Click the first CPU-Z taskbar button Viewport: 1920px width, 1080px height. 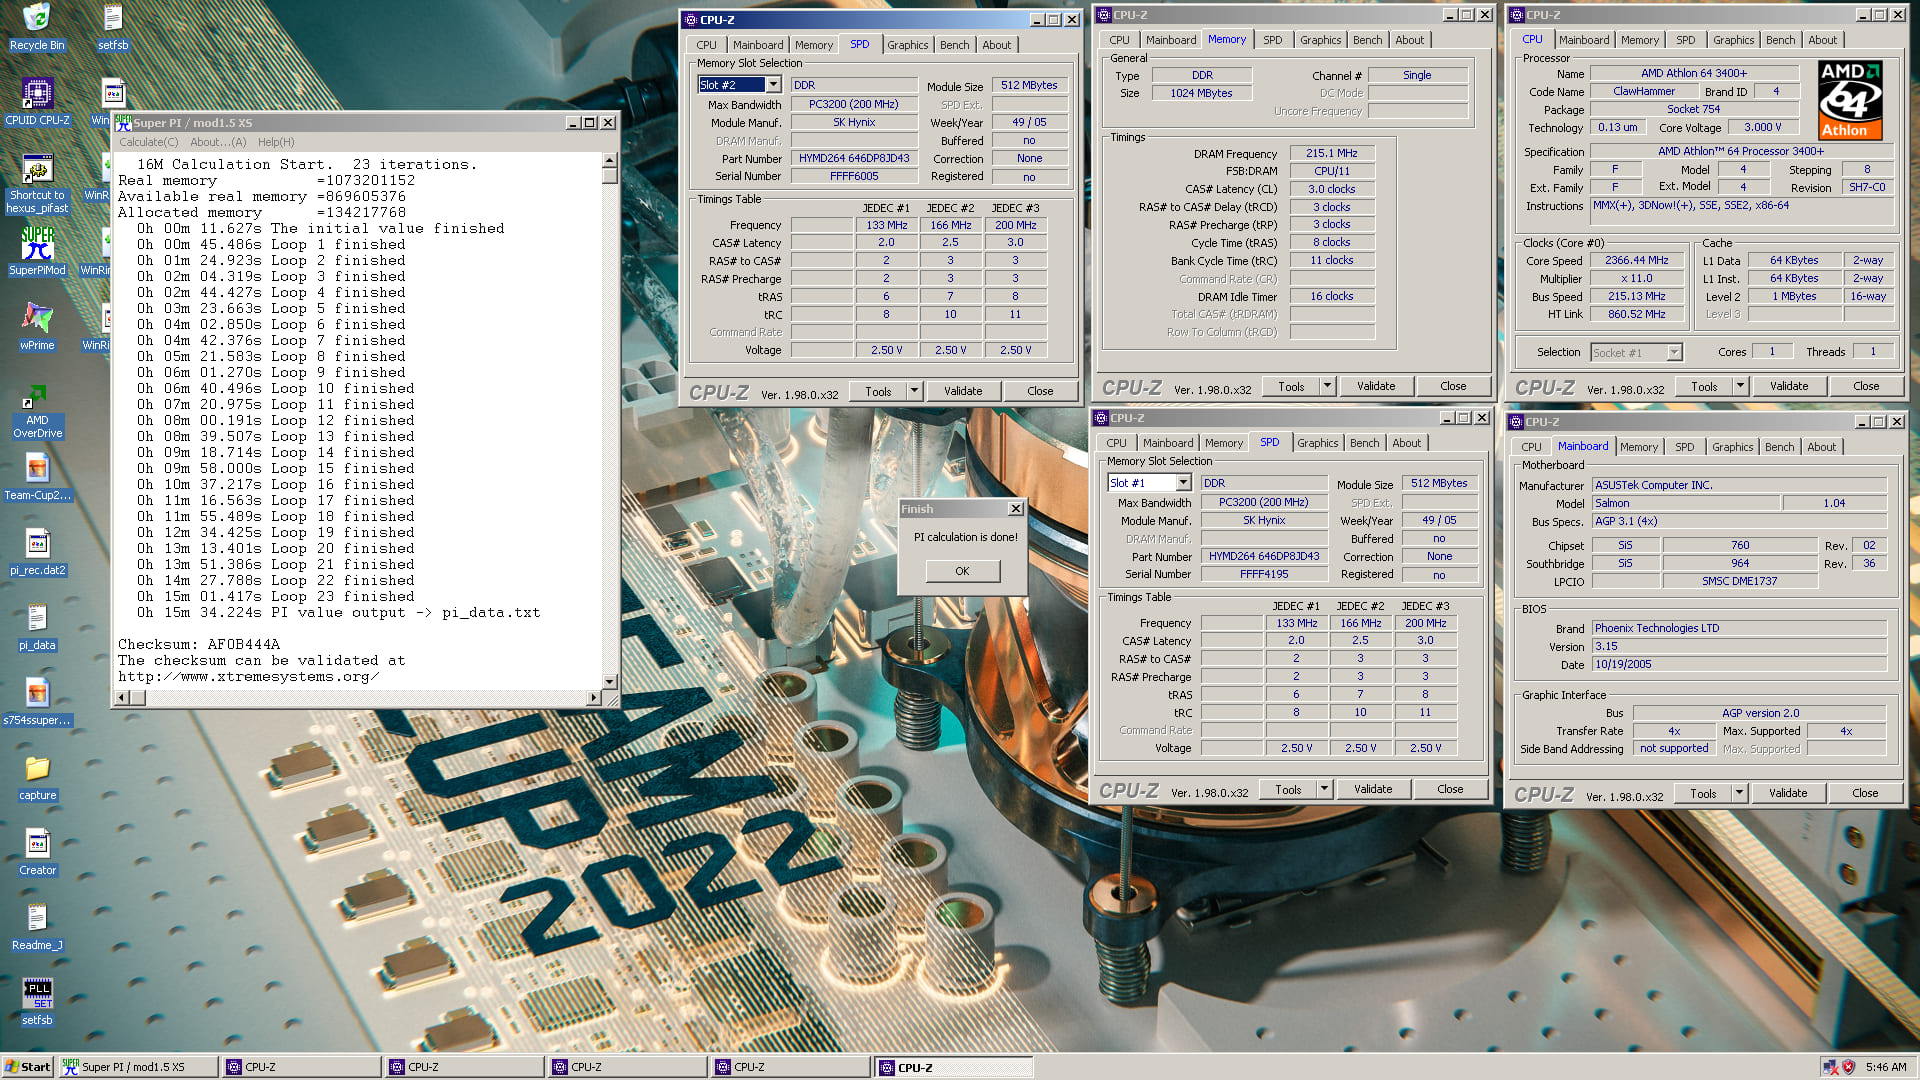pos(302,1067)
